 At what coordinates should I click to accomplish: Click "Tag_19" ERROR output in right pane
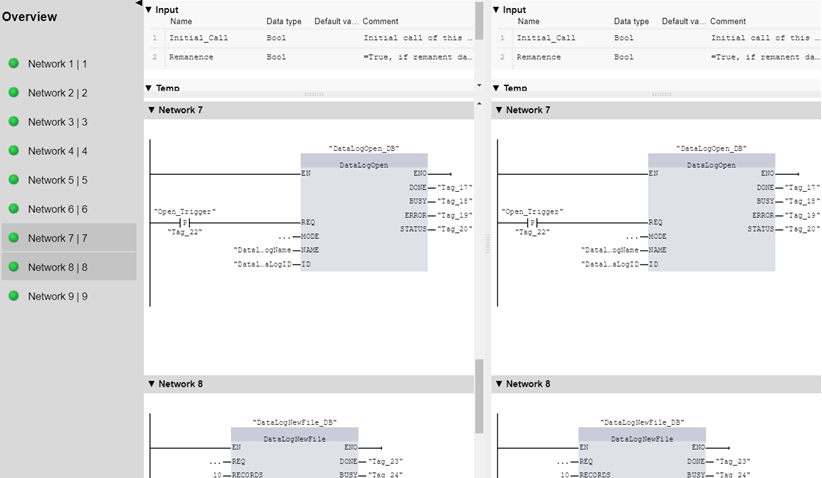pos(802,215)
